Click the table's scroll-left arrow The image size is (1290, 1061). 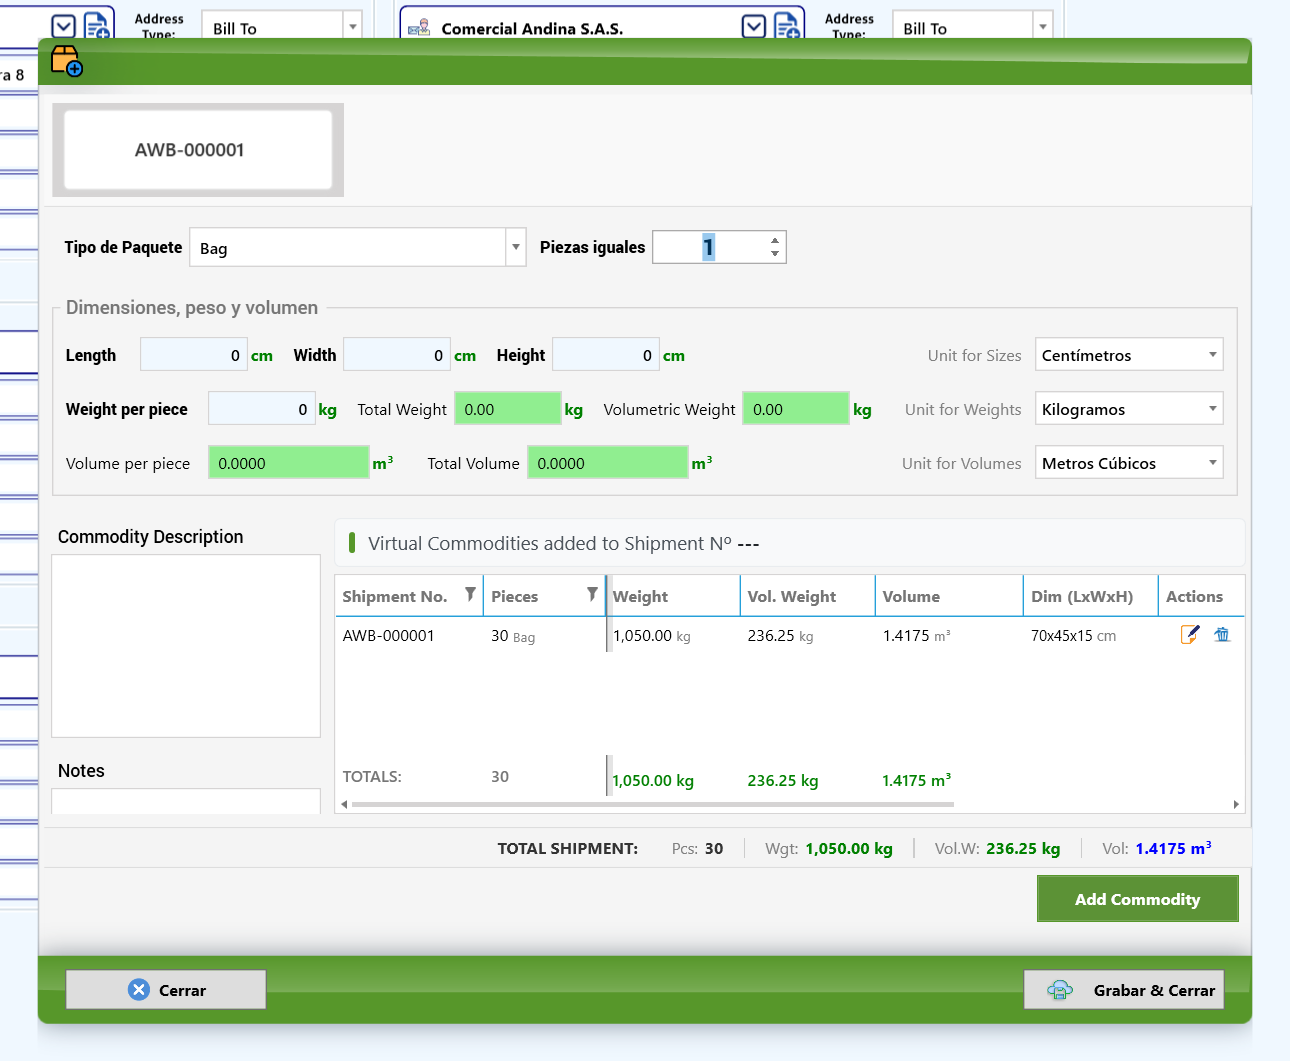[x=344, y=804]
